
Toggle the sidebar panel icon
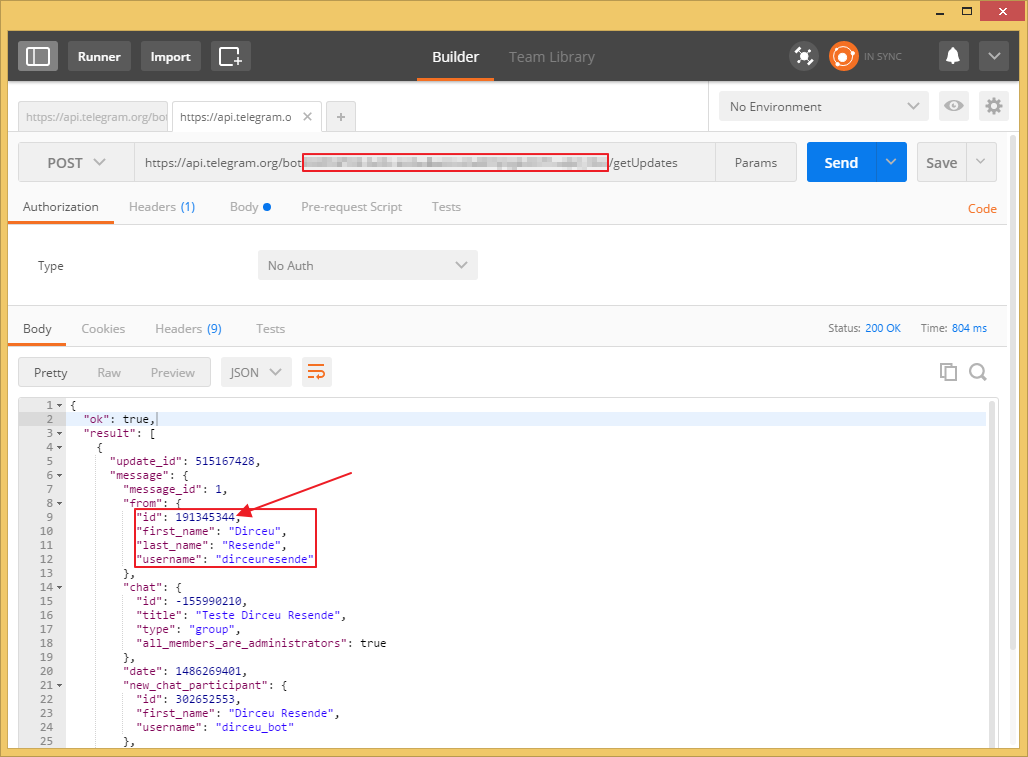tap(37, 56)
